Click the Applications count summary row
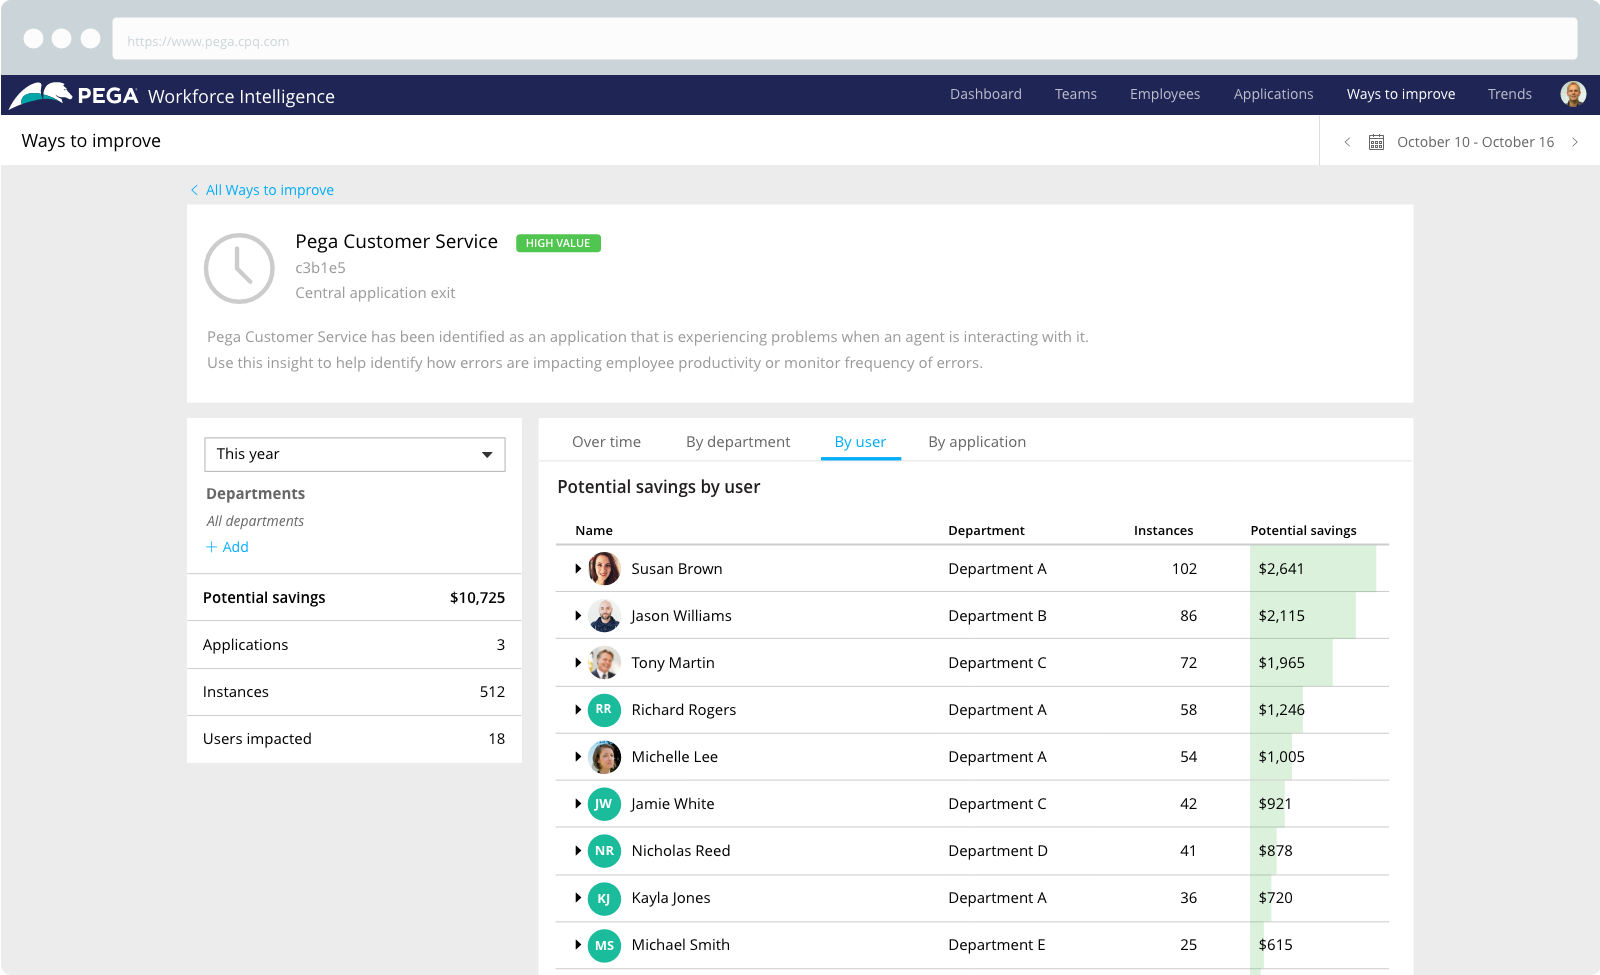 [x=354, y=645]
